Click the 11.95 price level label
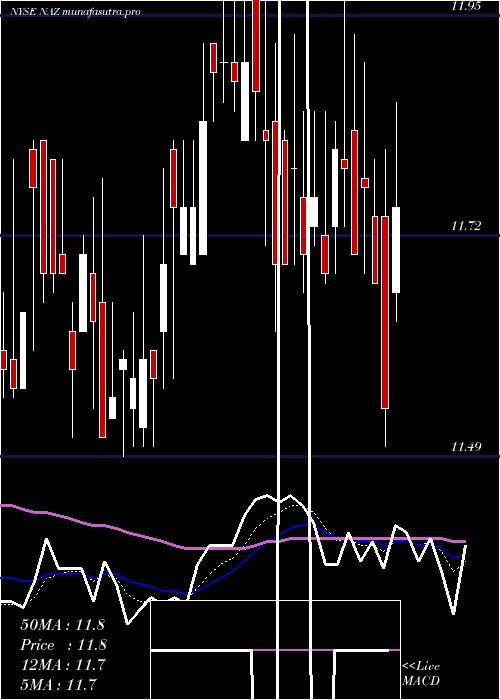500x700 pixels. (466, 6)
